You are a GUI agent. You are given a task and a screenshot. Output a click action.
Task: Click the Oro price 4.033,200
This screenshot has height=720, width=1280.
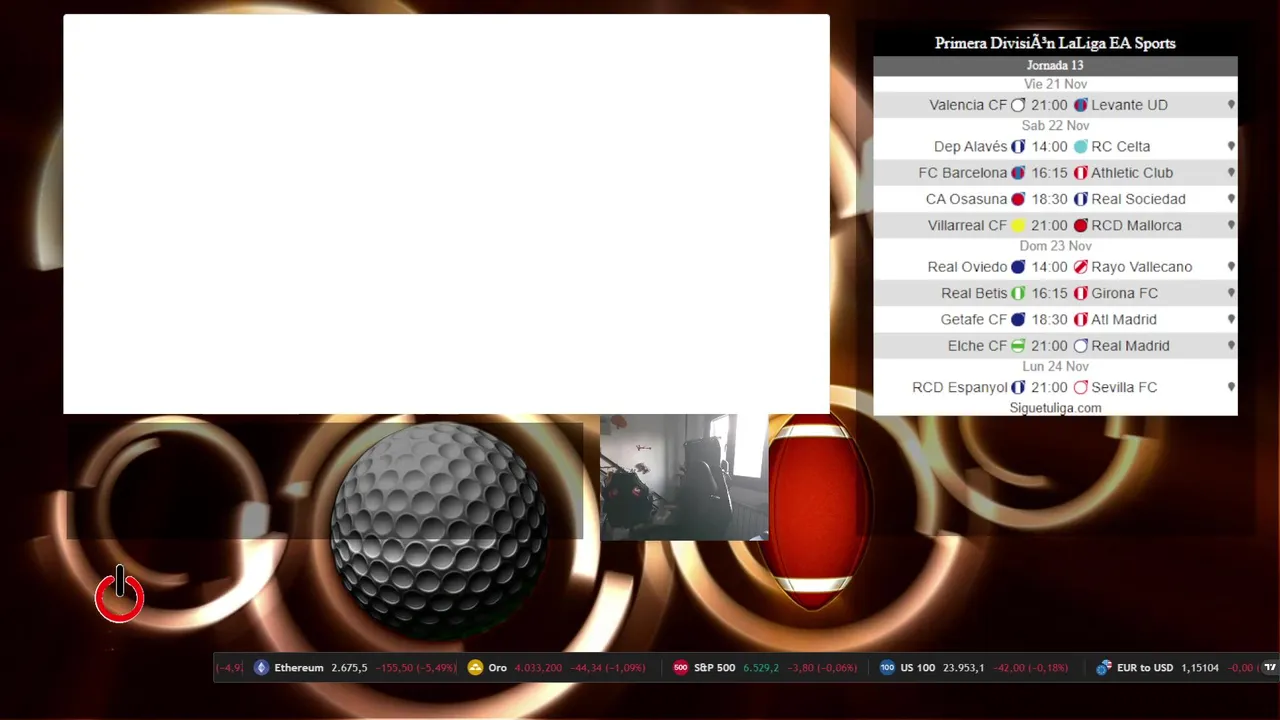tap(538, 668)
